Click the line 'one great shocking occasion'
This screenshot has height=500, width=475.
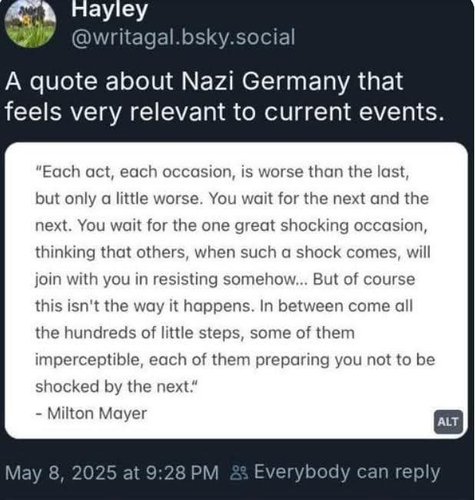point(231,226)
